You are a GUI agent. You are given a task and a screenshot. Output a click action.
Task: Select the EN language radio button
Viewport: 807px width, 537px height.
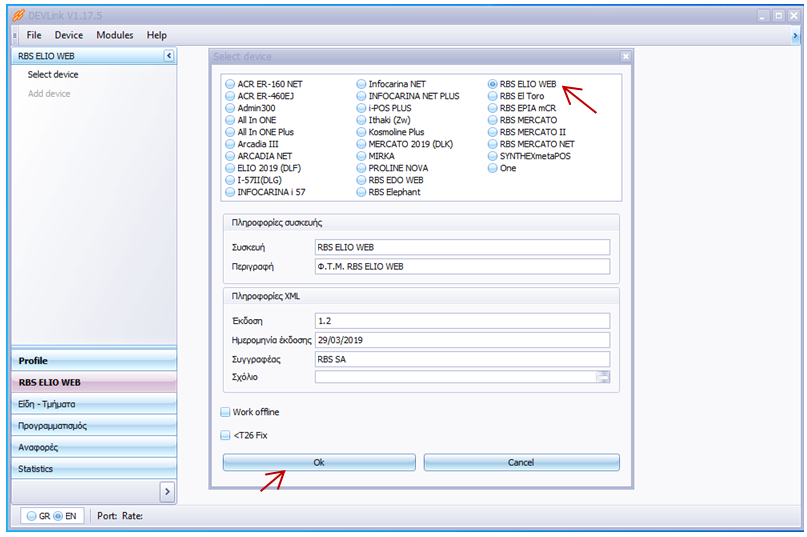pyautogui.click(x=58, y=516)
